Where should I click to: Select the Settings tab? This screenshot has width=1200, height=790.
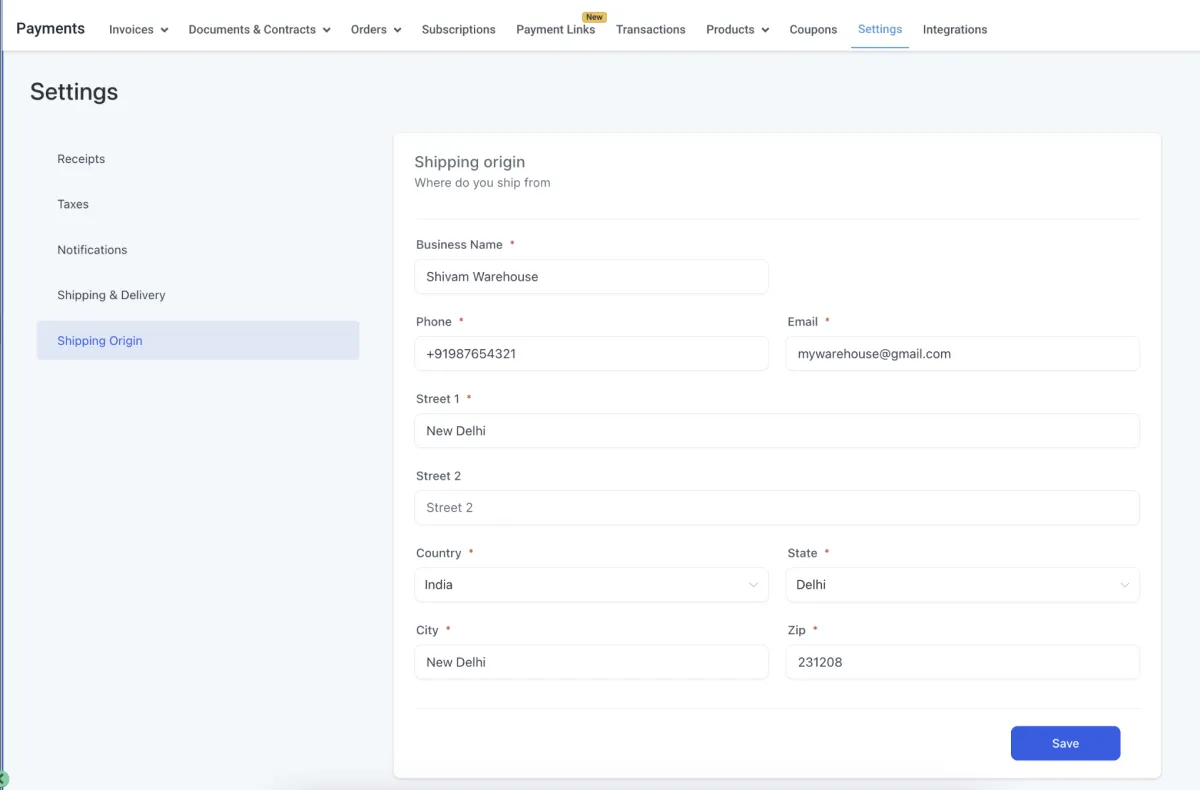tap(880, 30)
